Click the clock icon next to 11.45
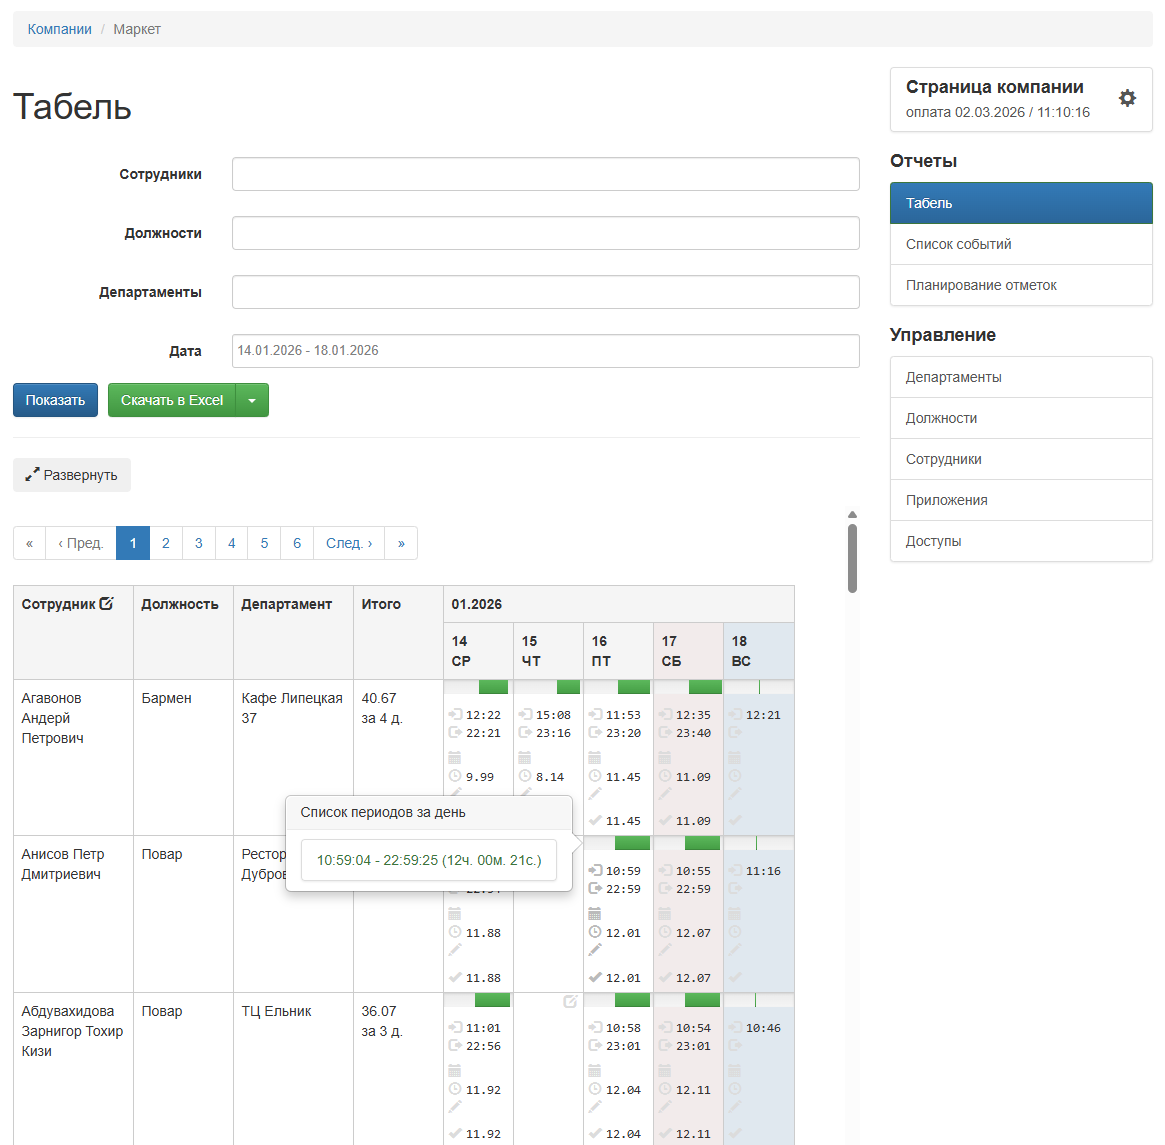Image resolution: width=1165 pixels, height=1145 pixels. tap(595, 777)
